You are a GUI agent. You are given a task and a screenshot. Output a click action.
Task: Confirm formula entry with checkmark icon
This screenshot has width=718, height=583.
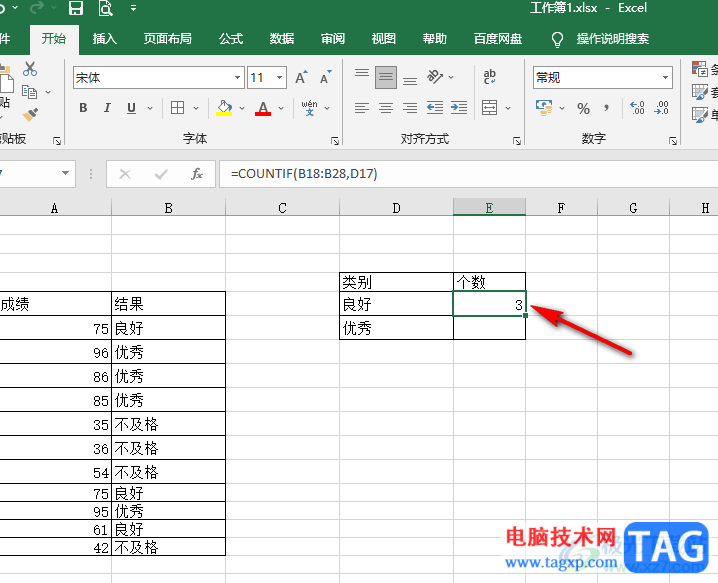tap(161, 174)
